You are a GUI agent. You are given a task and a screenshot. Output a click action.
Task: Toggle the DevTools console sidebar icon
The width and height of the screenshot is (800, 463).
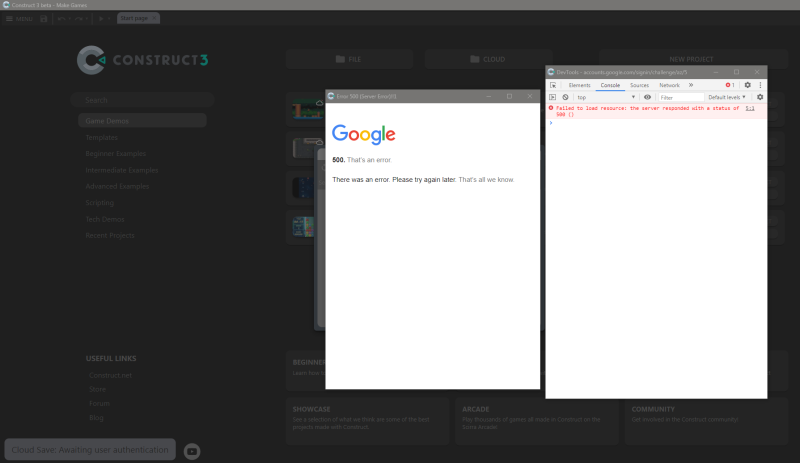[x=553, y=97]
